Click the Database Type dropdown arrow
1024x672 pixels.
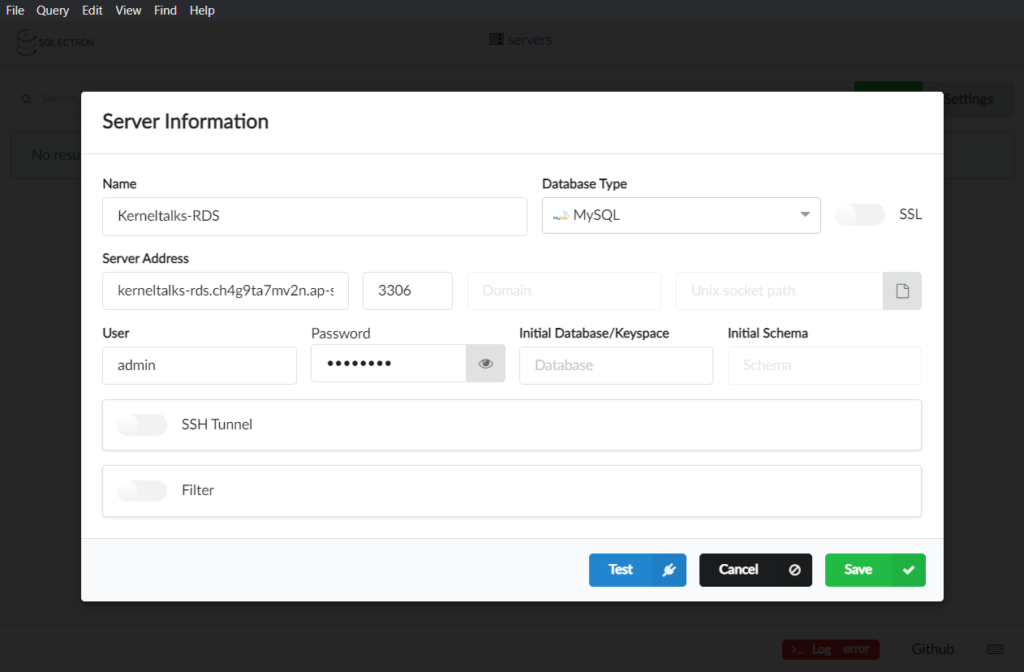[805, 214]
